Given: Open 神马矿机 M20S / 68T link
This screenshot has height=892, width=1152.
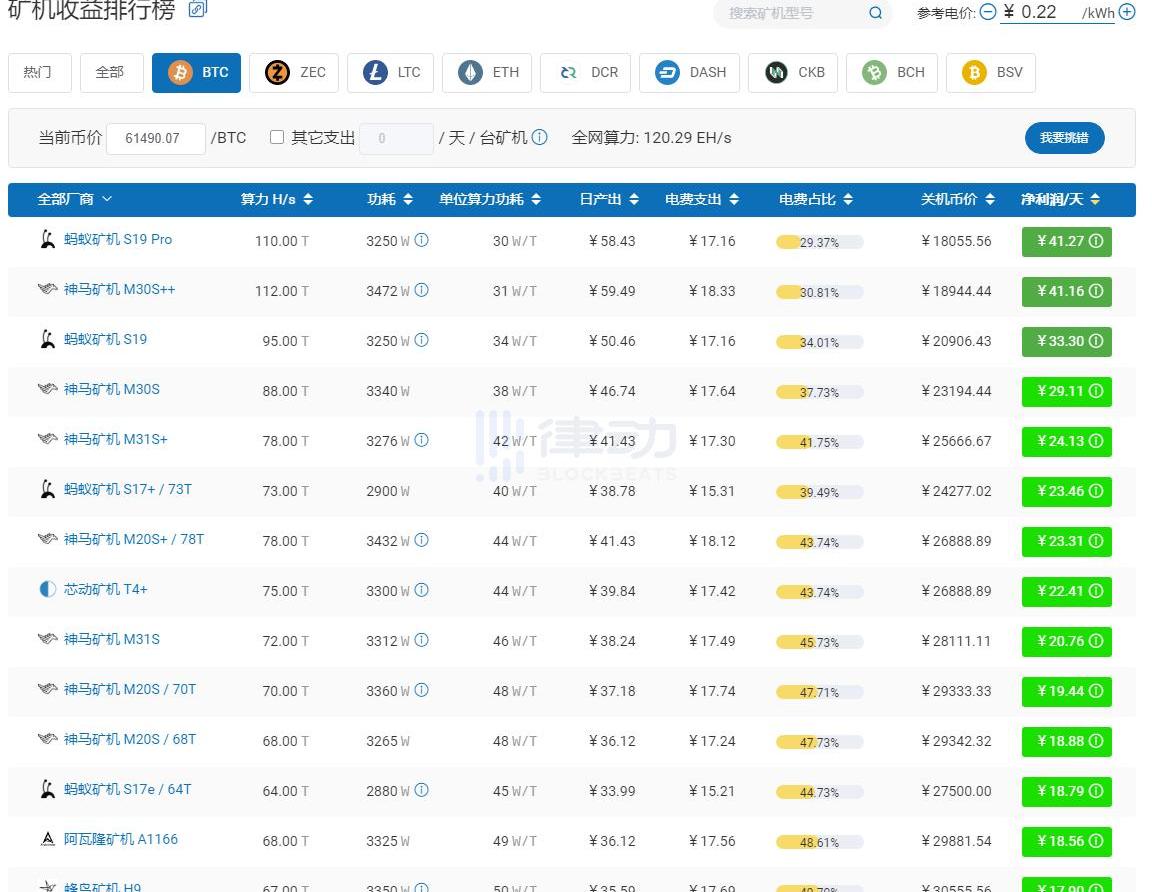Looking at the screenshot, I should [130, 739].
